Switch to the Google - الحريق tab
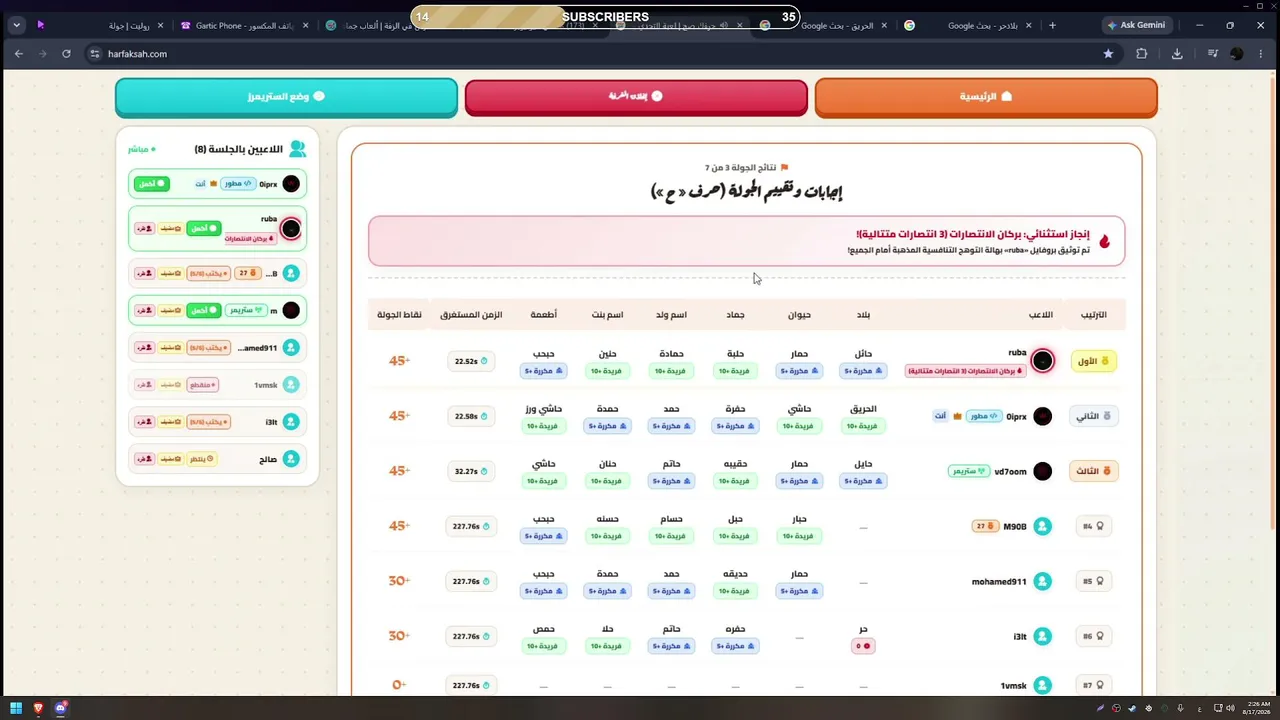The height and width of the screenshot is (720, 1280). pos(823,25)
